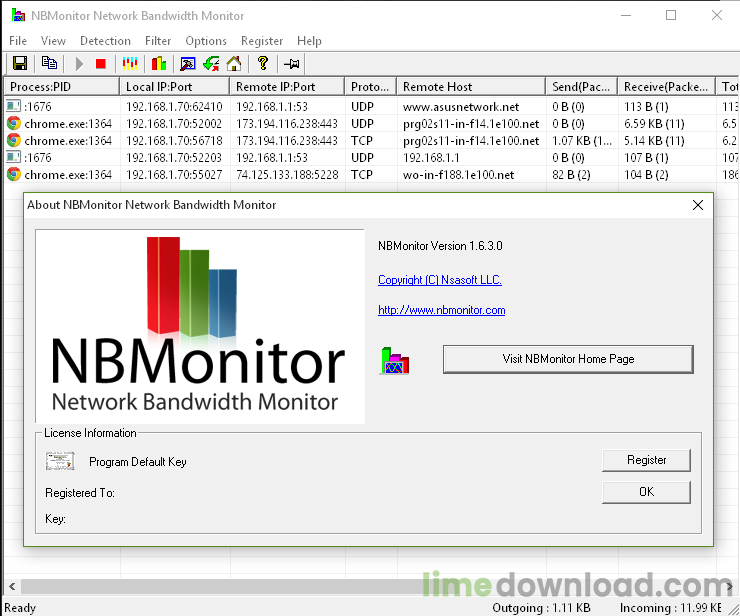Click process icon in the 192.168.1.70:52203 row

click(14, 157)
